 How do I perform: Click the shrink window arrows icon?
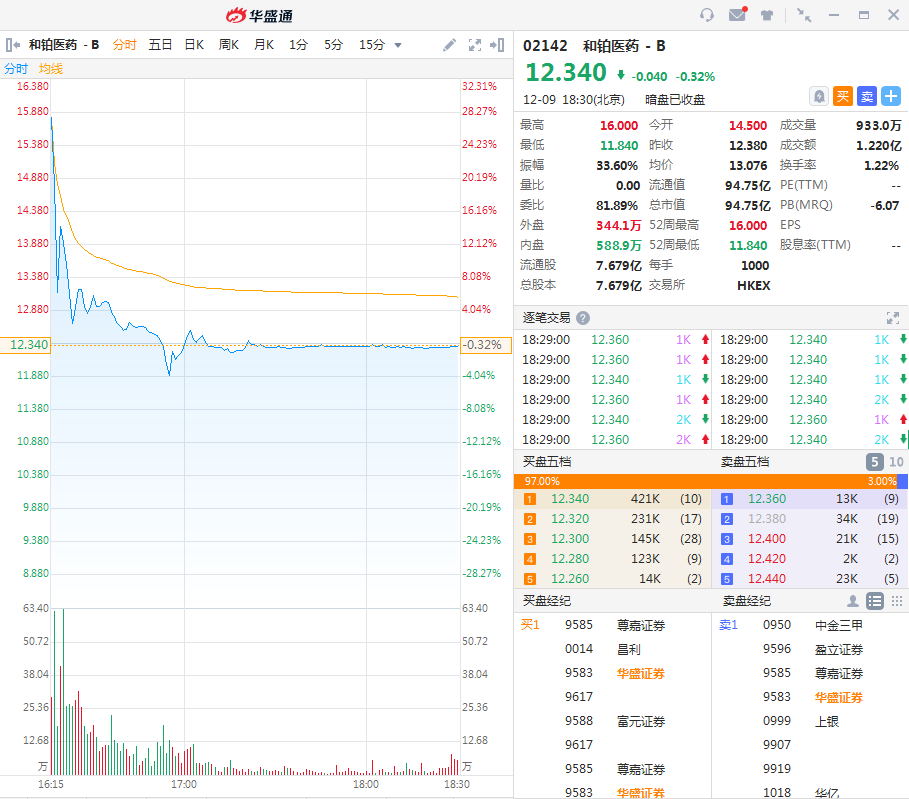point(803,15)
